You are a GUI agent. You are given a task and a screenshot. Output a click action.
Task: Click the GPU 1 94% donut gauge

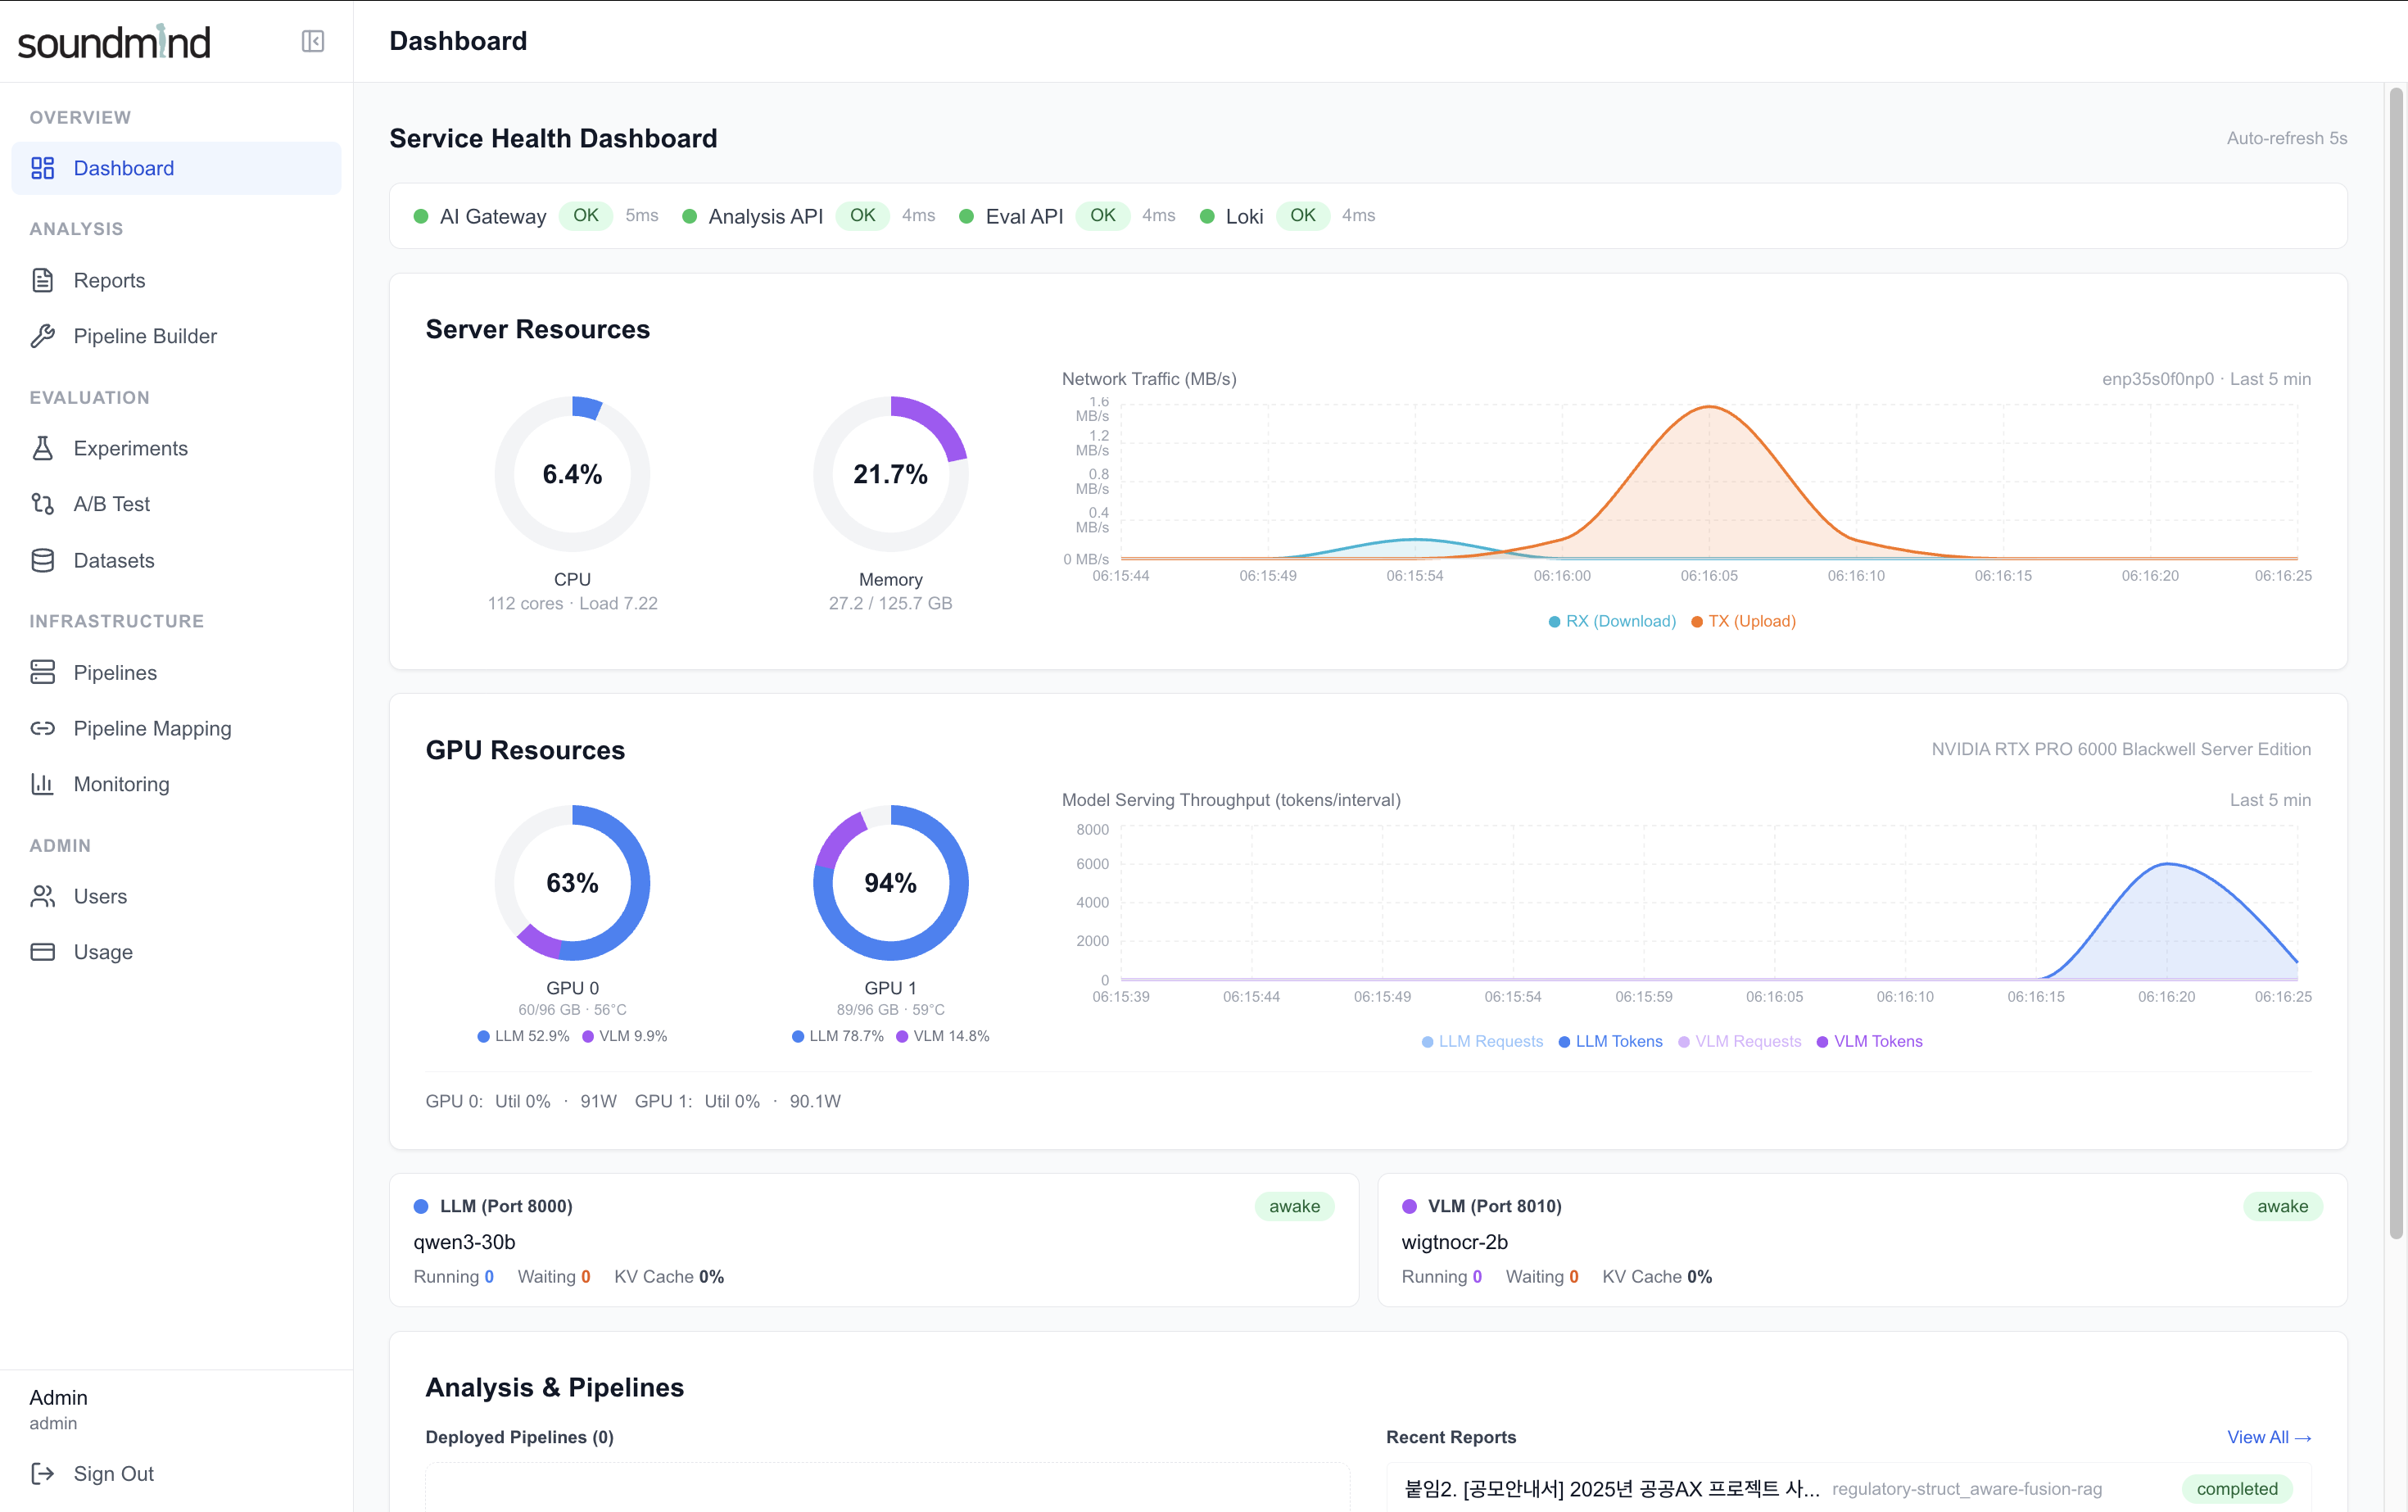(890, 883)
